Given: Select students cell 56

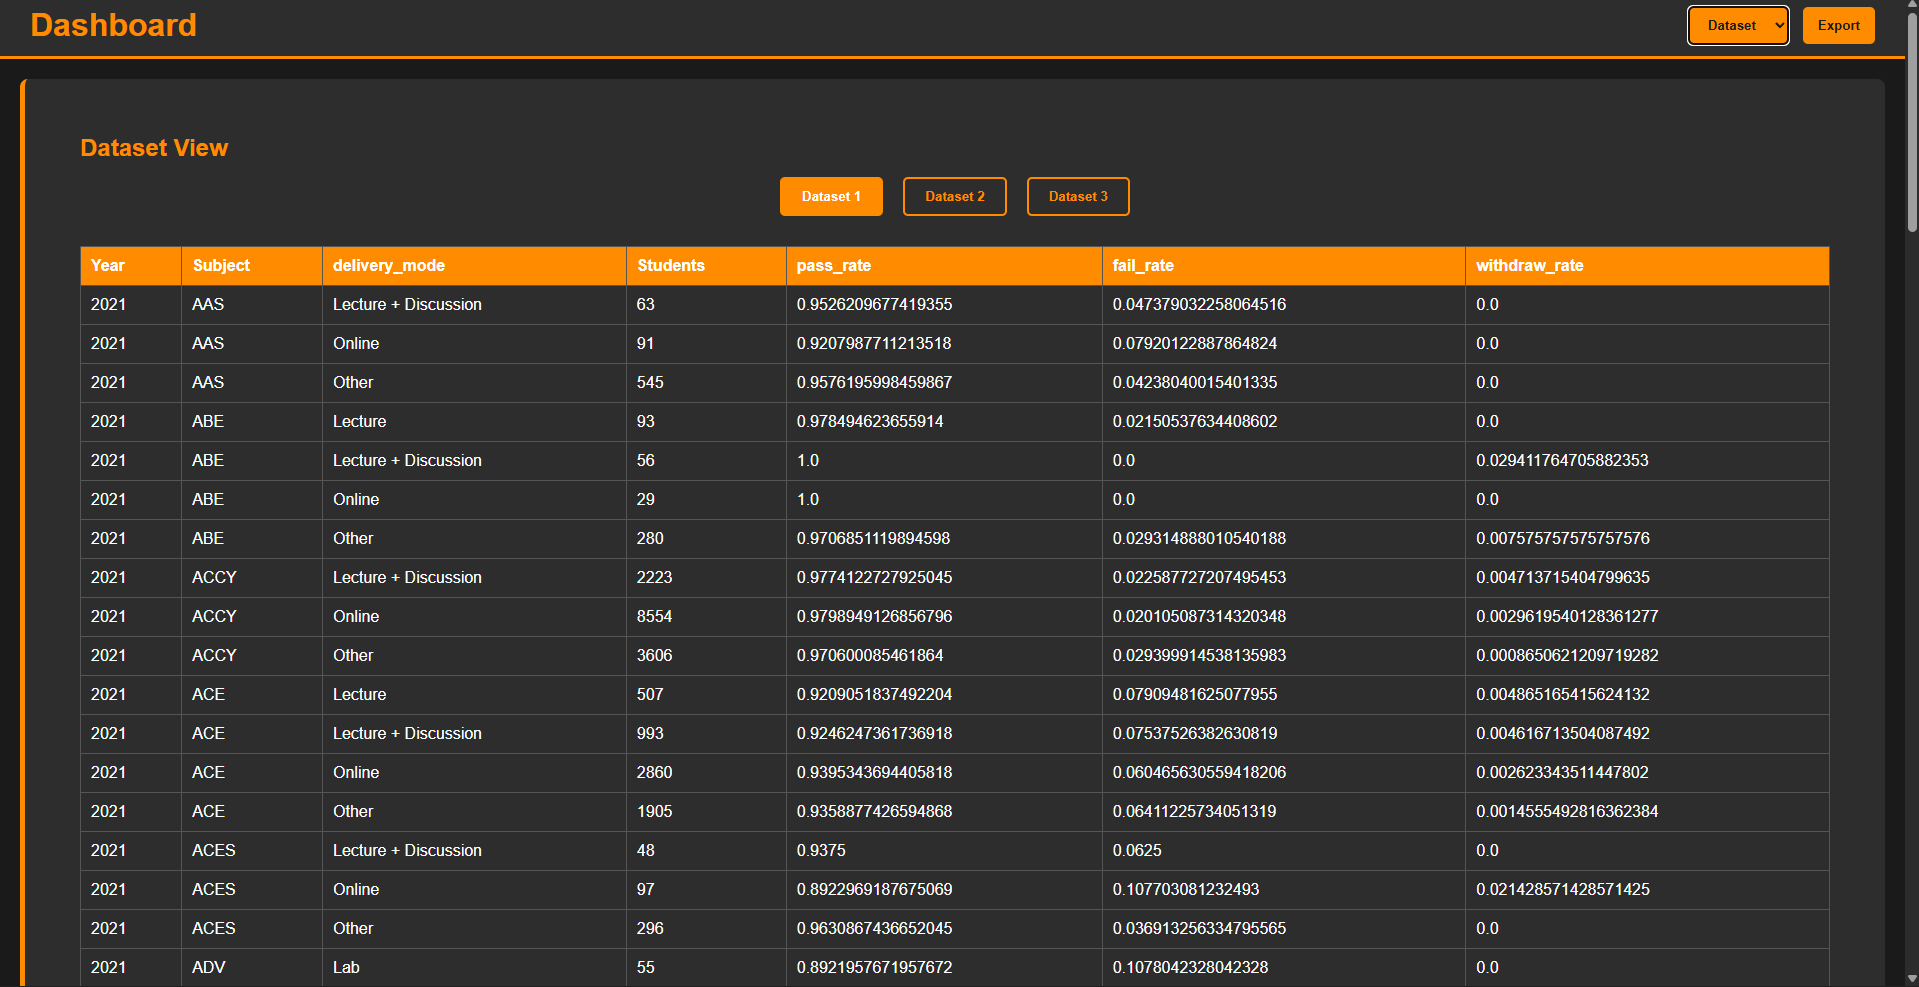Looking at the screenshot, I should click(706, 461).
